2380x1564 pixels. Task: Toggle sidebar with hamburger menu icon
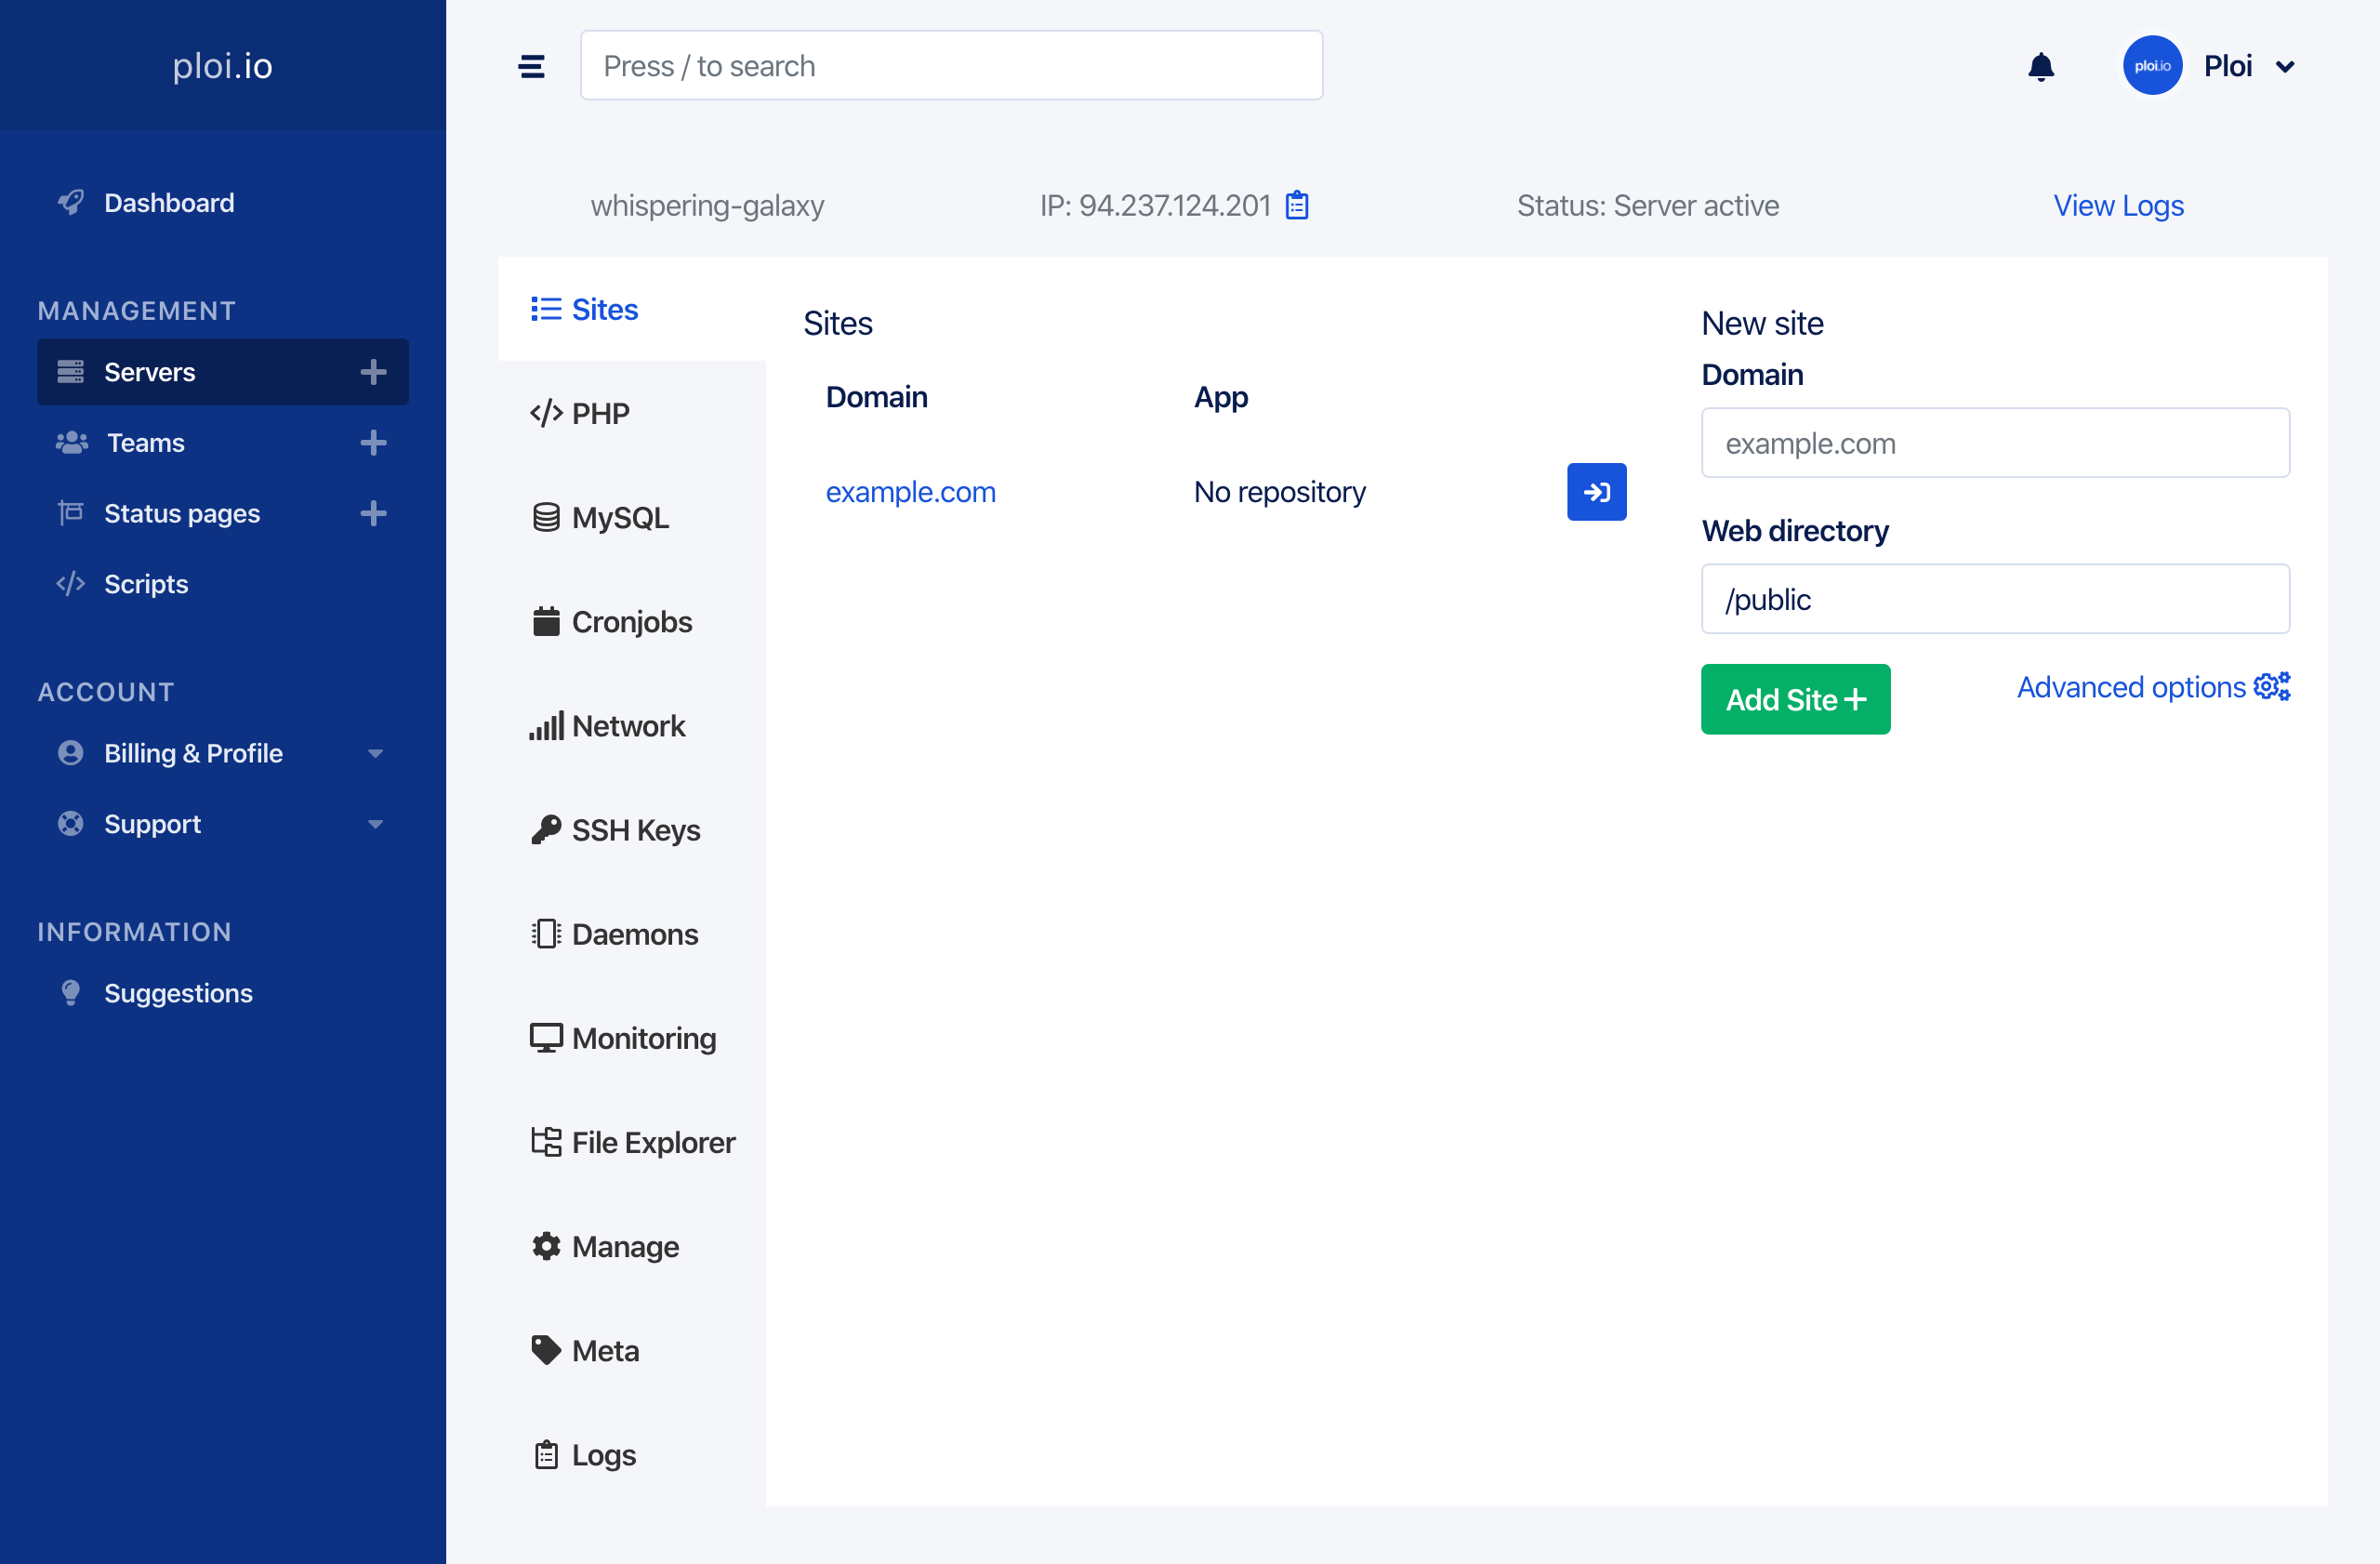tap(532, 66)
